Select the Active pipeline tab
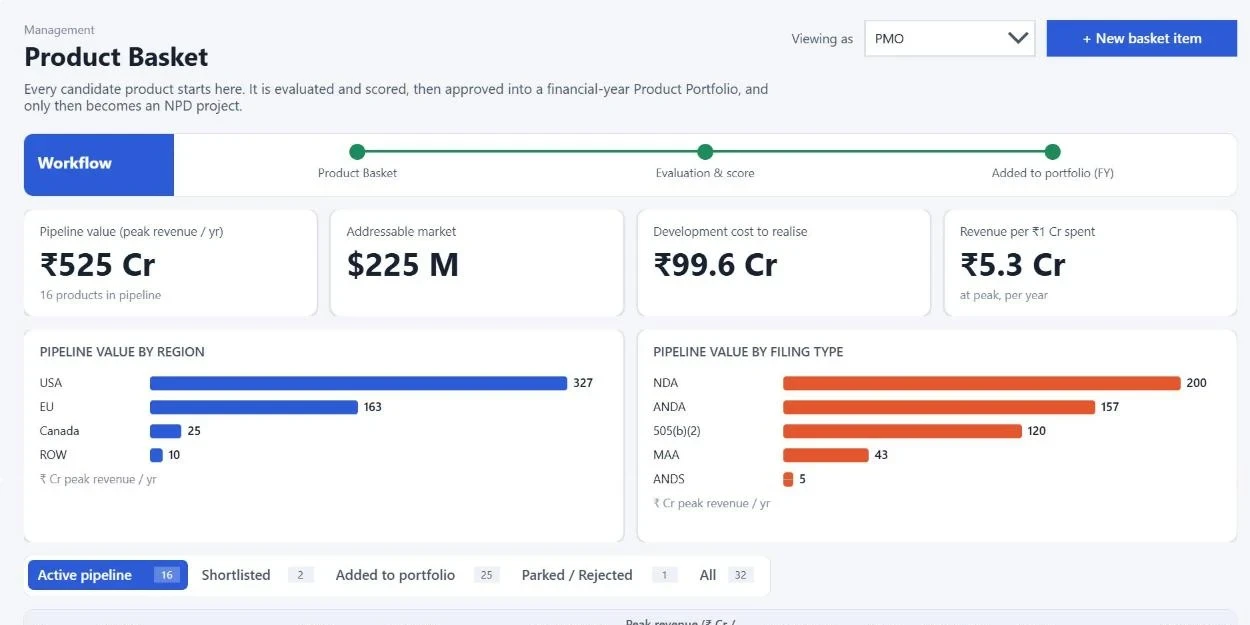The image size is (1250, 625). [x=108, y=575]
